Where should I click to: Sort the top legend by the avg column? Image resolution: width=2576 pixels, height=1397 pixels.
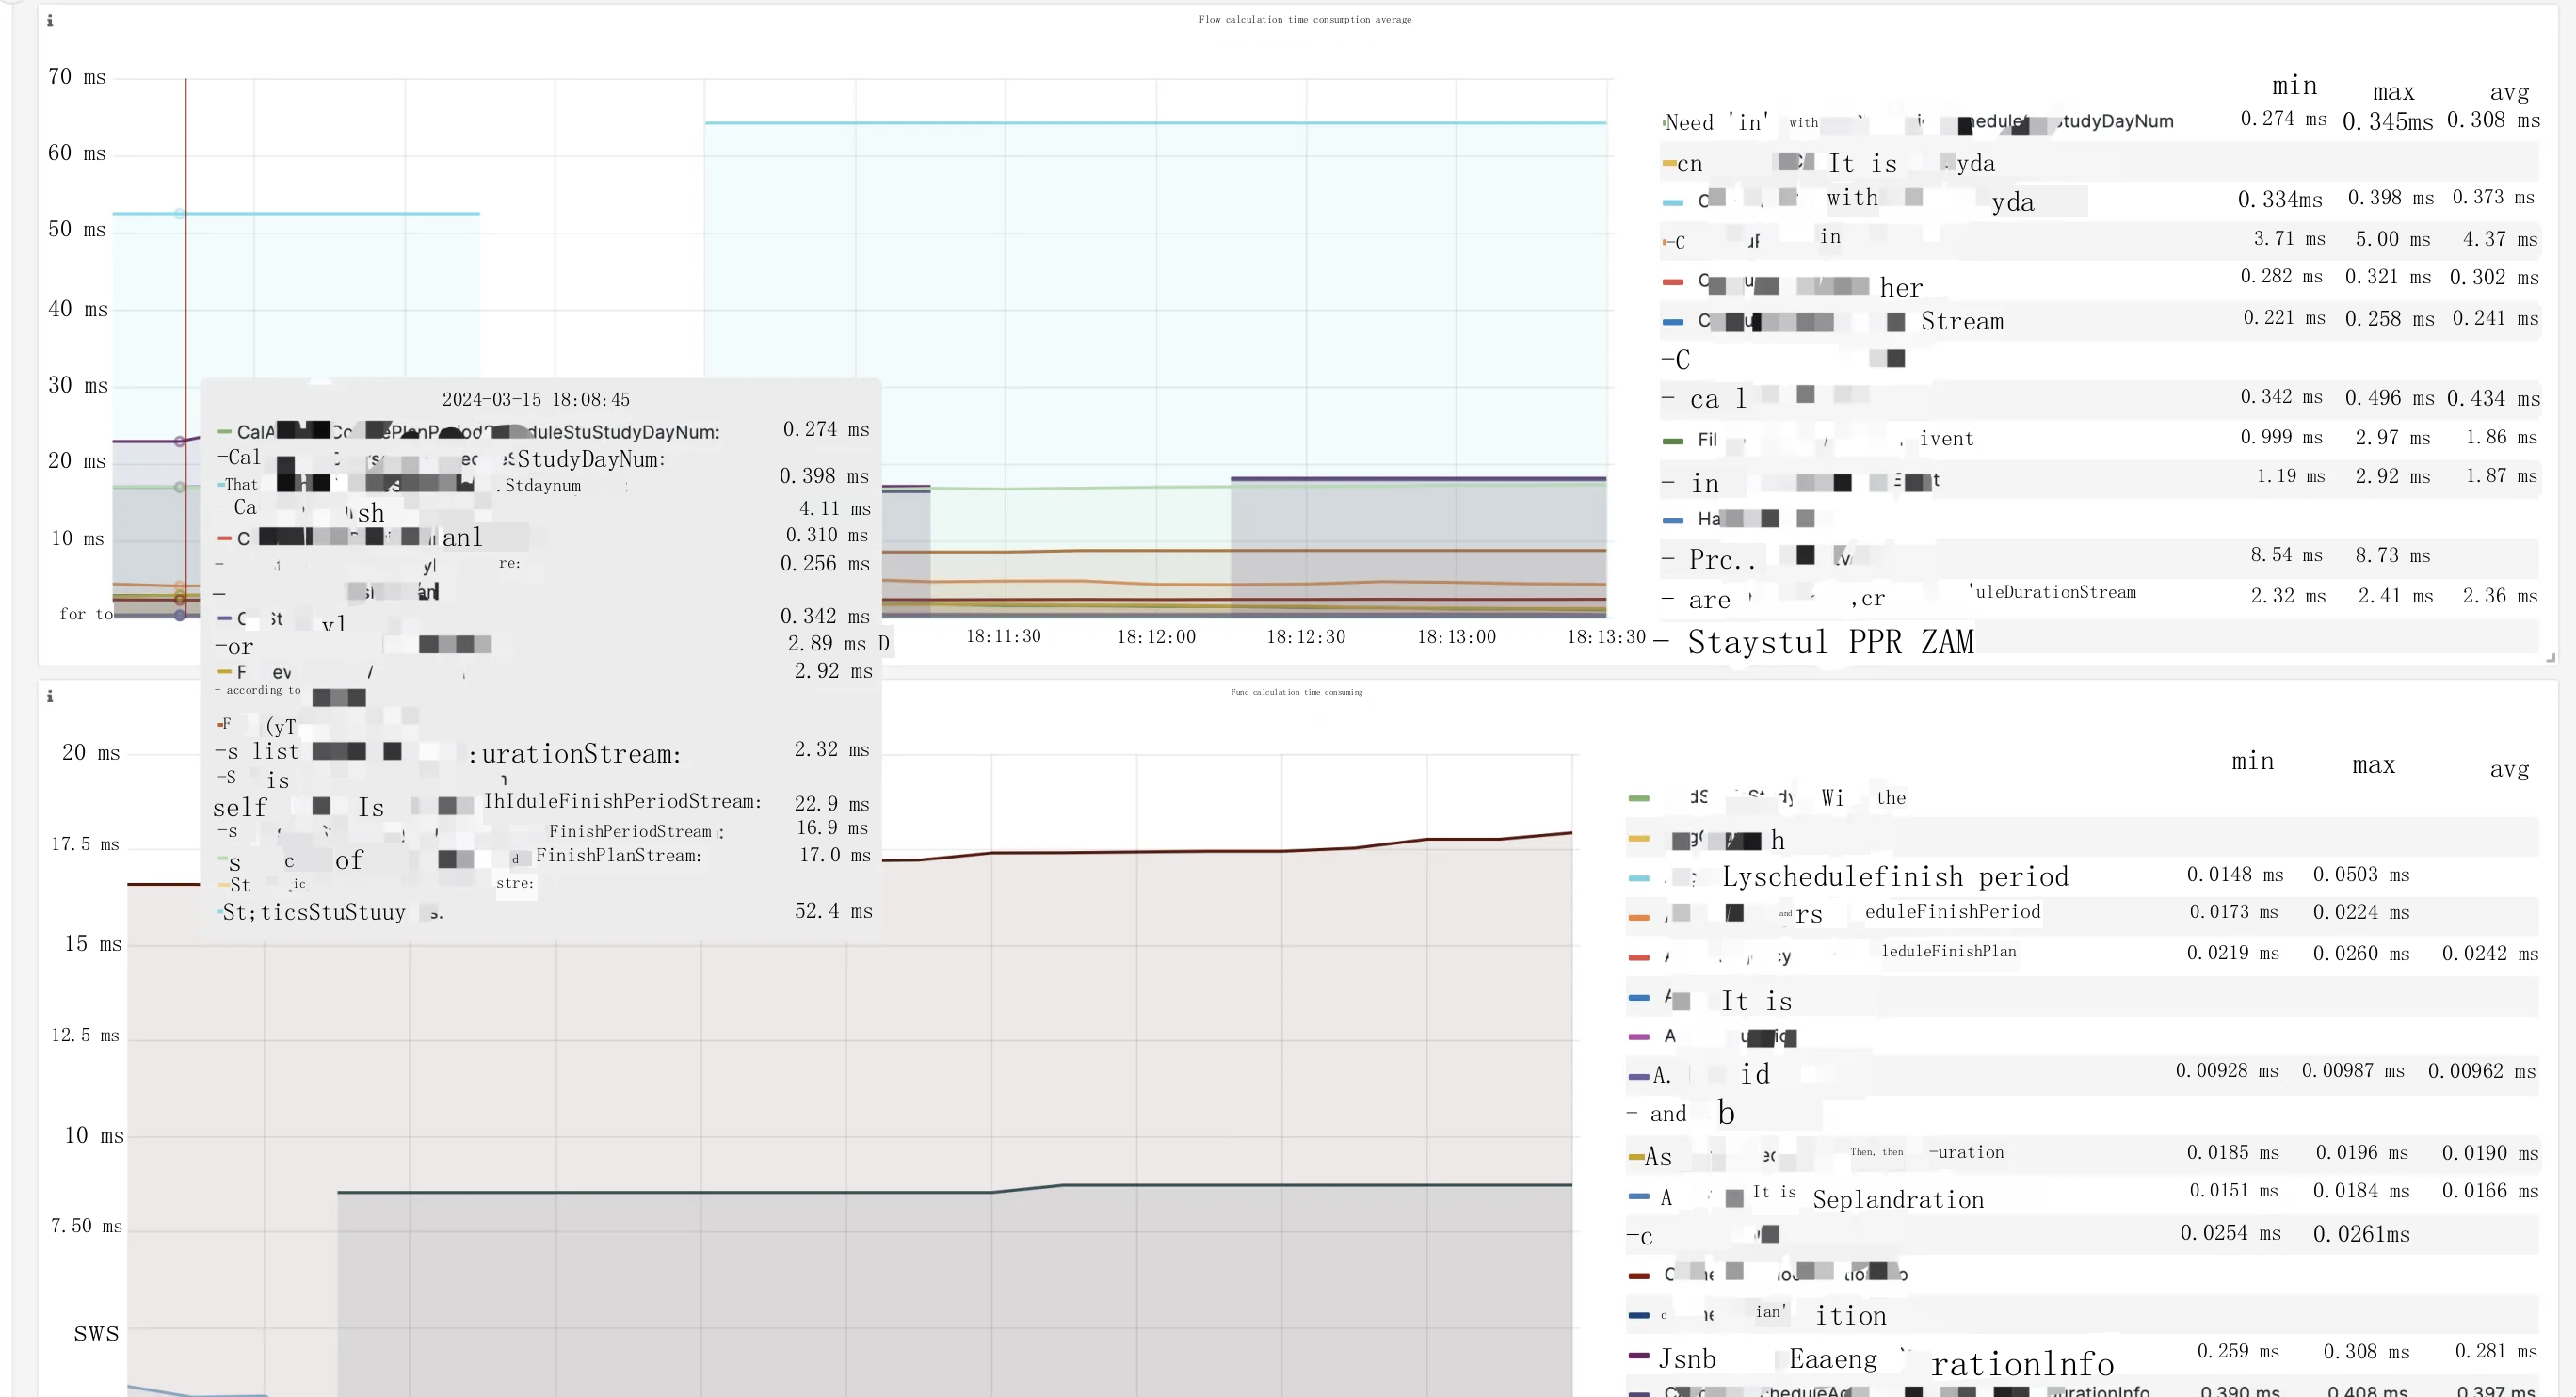pyautogui.click(x=2509, y=93)
